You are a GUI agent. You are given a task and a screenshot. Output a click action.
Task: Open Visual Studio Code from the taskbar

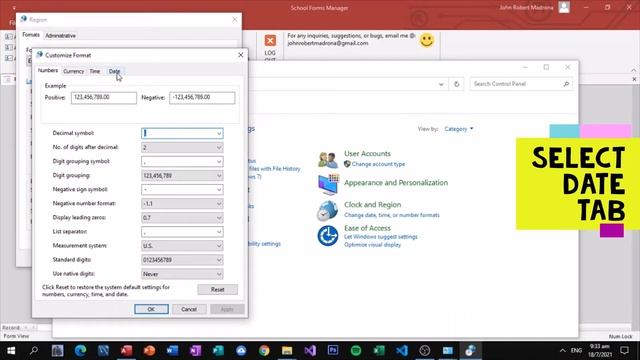click(x=402, y=350)
